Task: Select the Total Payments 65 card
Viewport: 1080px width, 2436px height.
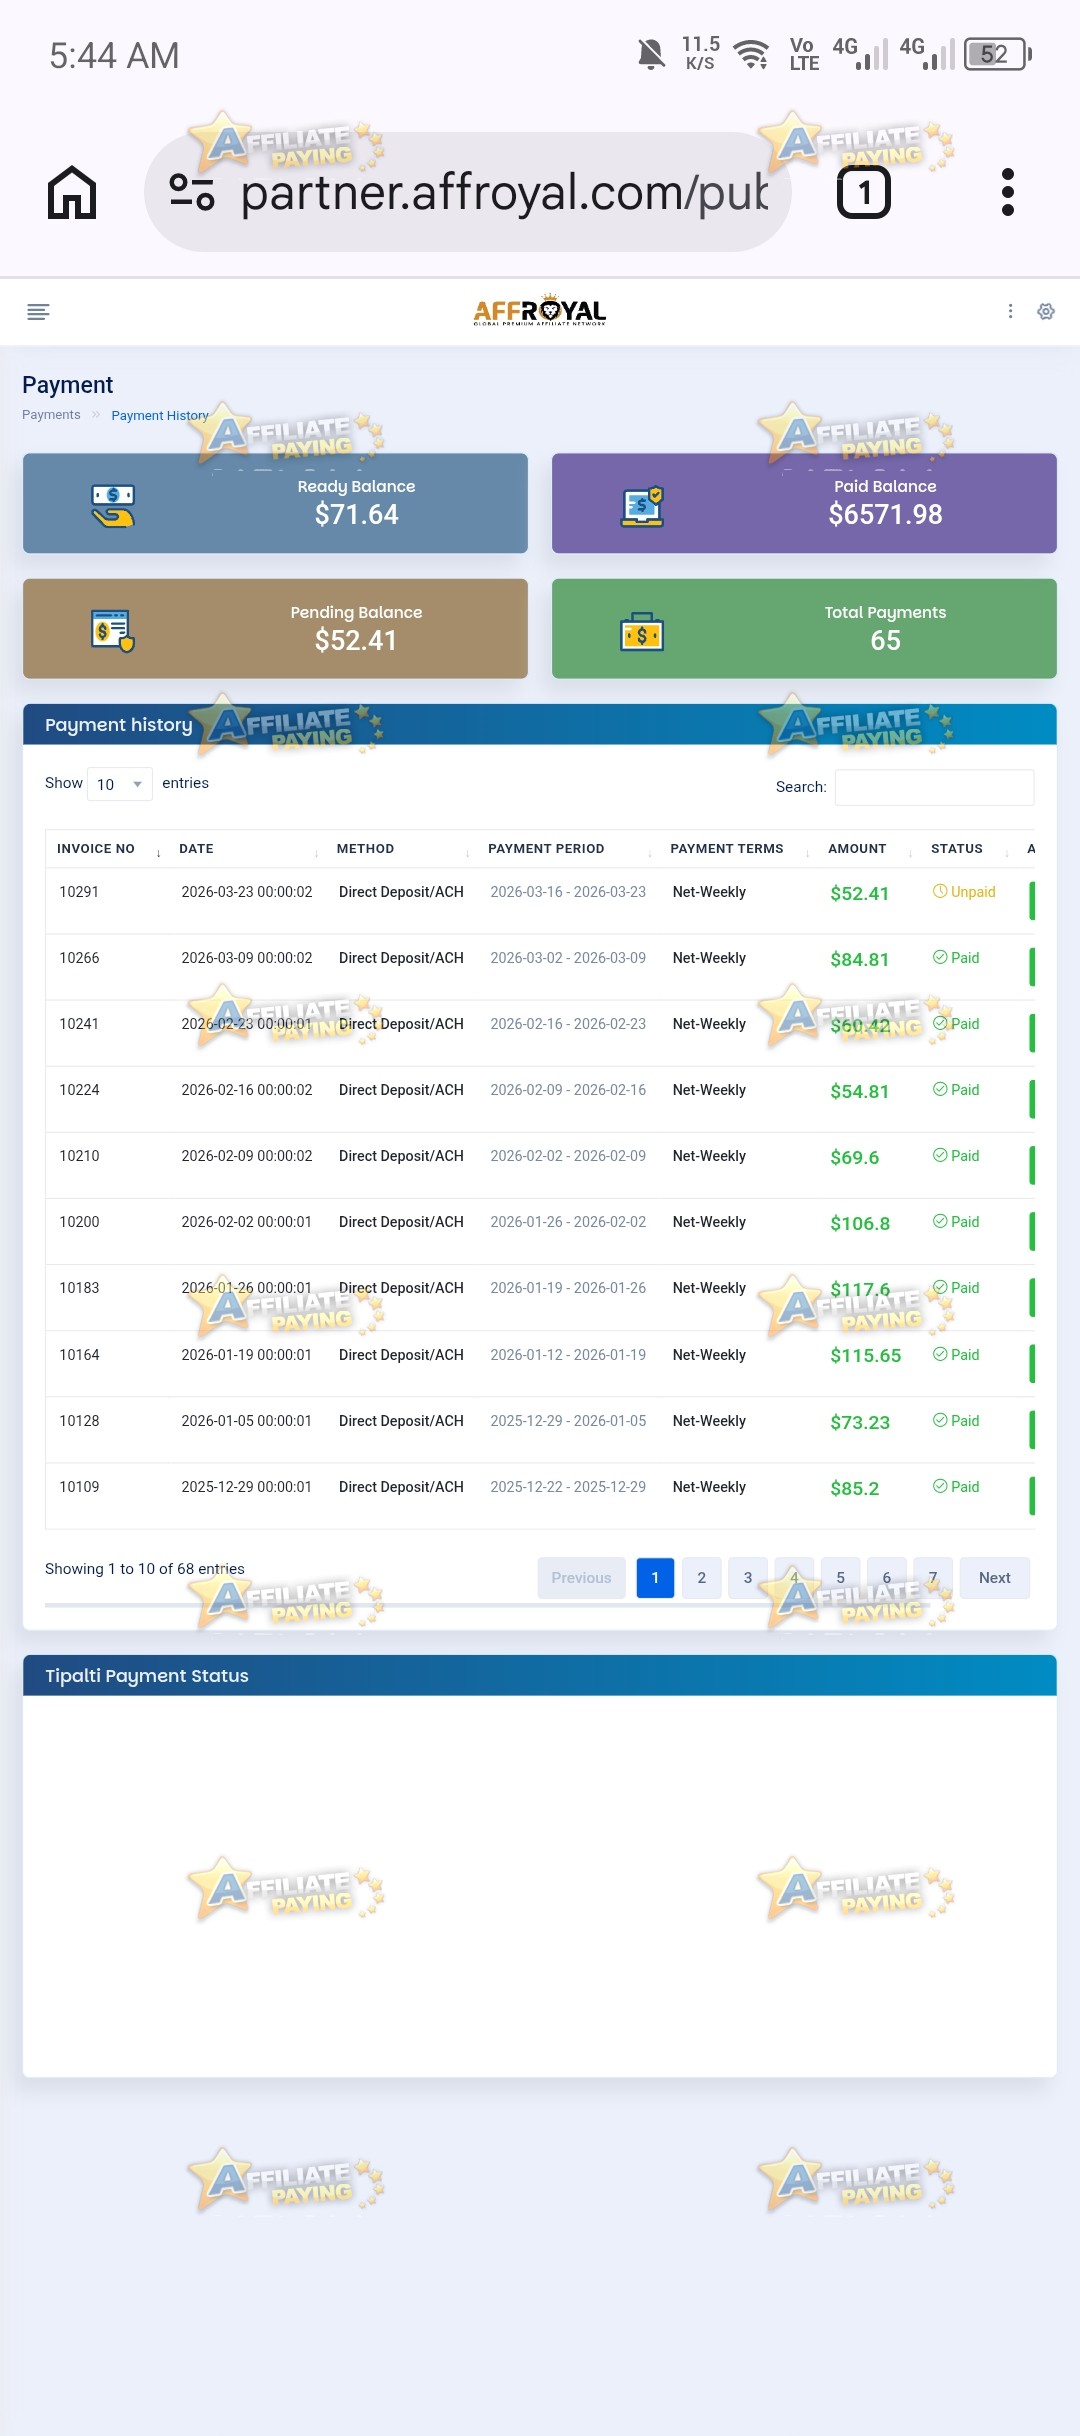Action: 804,629
